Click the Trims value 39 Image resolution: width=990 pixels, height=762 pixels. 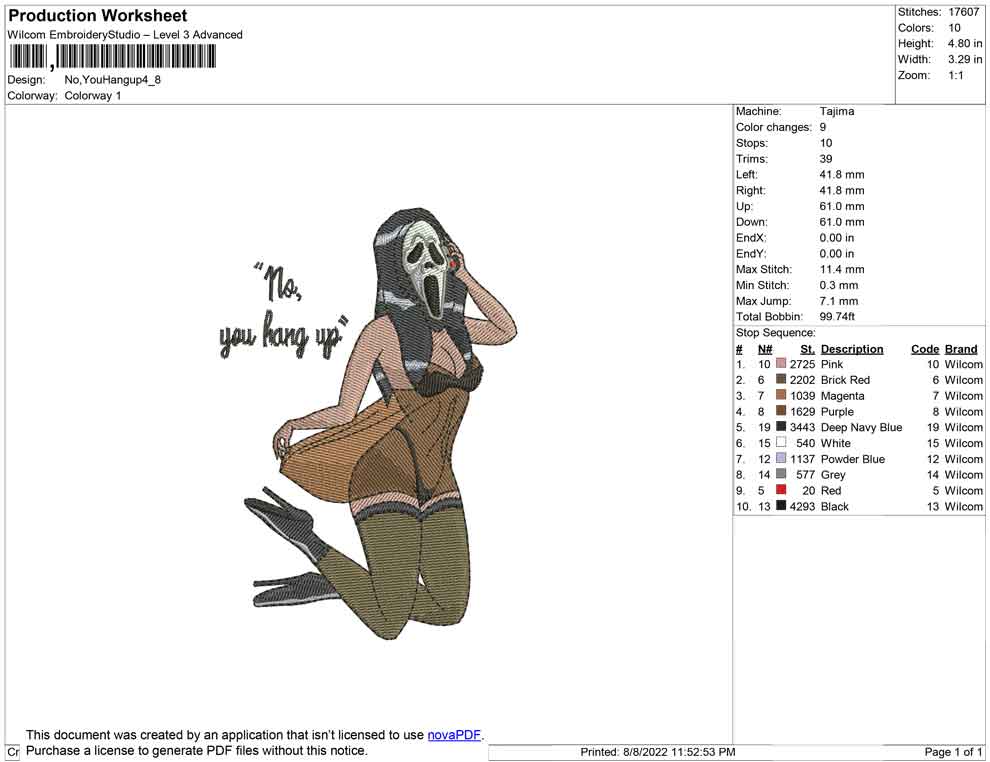(826, 158)
